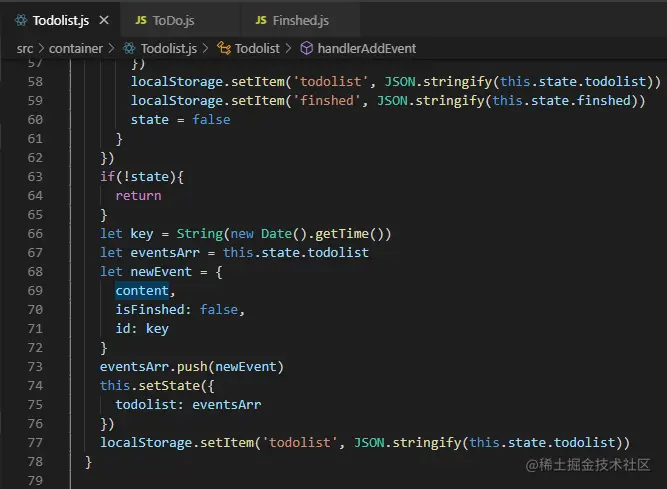
Task: Click 'todolist: eventsArr' on line 75
Action: point(188,404)
